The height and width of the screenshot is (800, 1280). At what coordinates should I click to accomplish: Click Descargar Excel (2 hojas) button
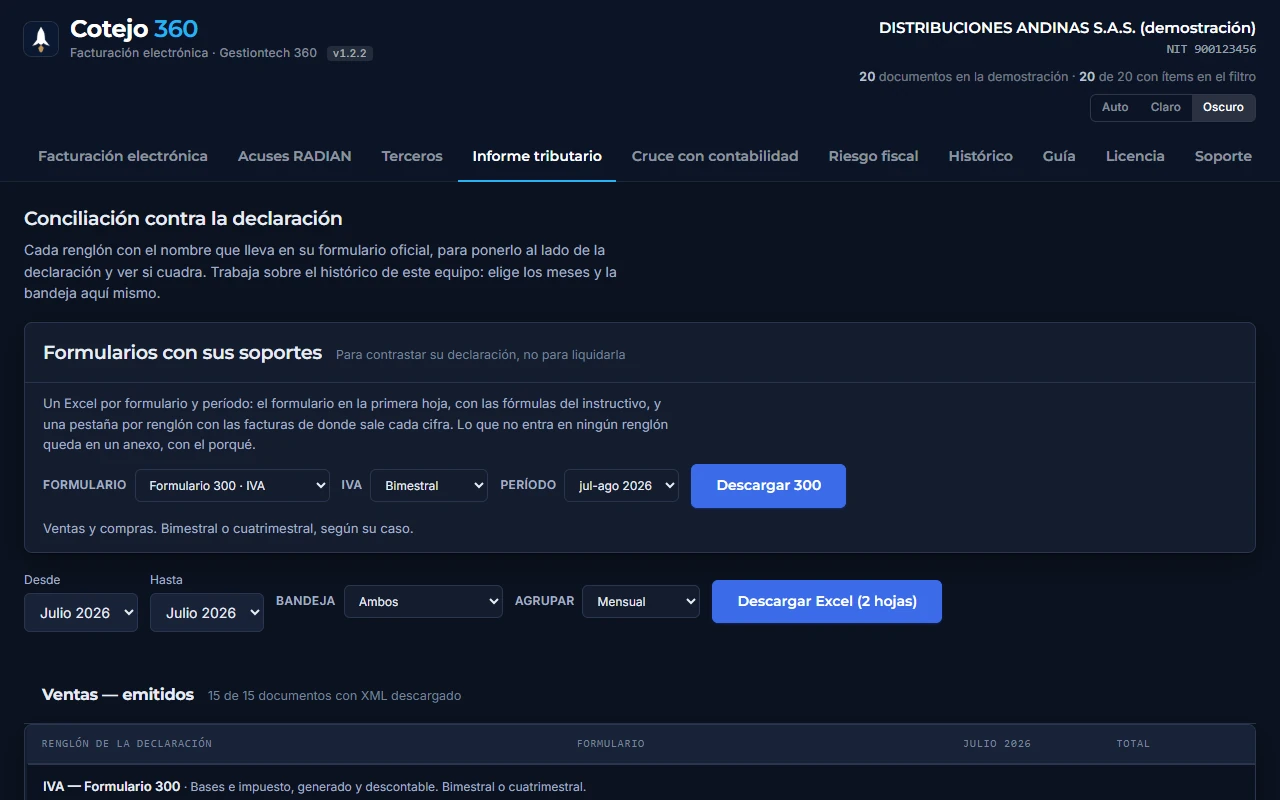point(827,601)
